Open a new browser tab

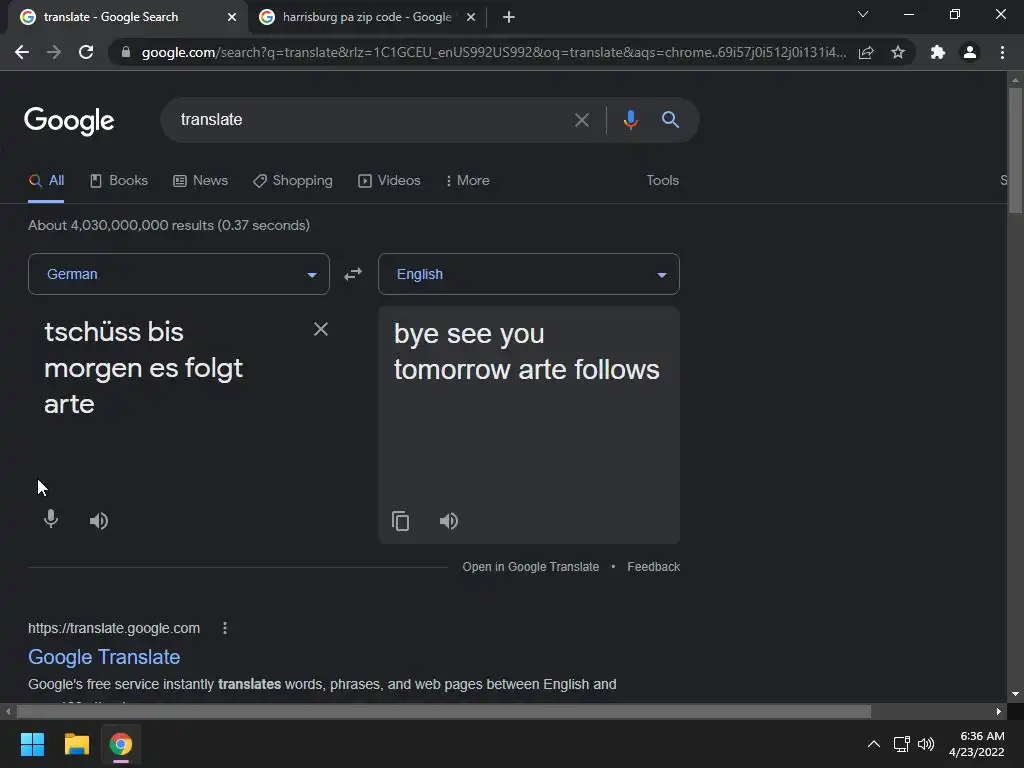click(x=509, y=17)
